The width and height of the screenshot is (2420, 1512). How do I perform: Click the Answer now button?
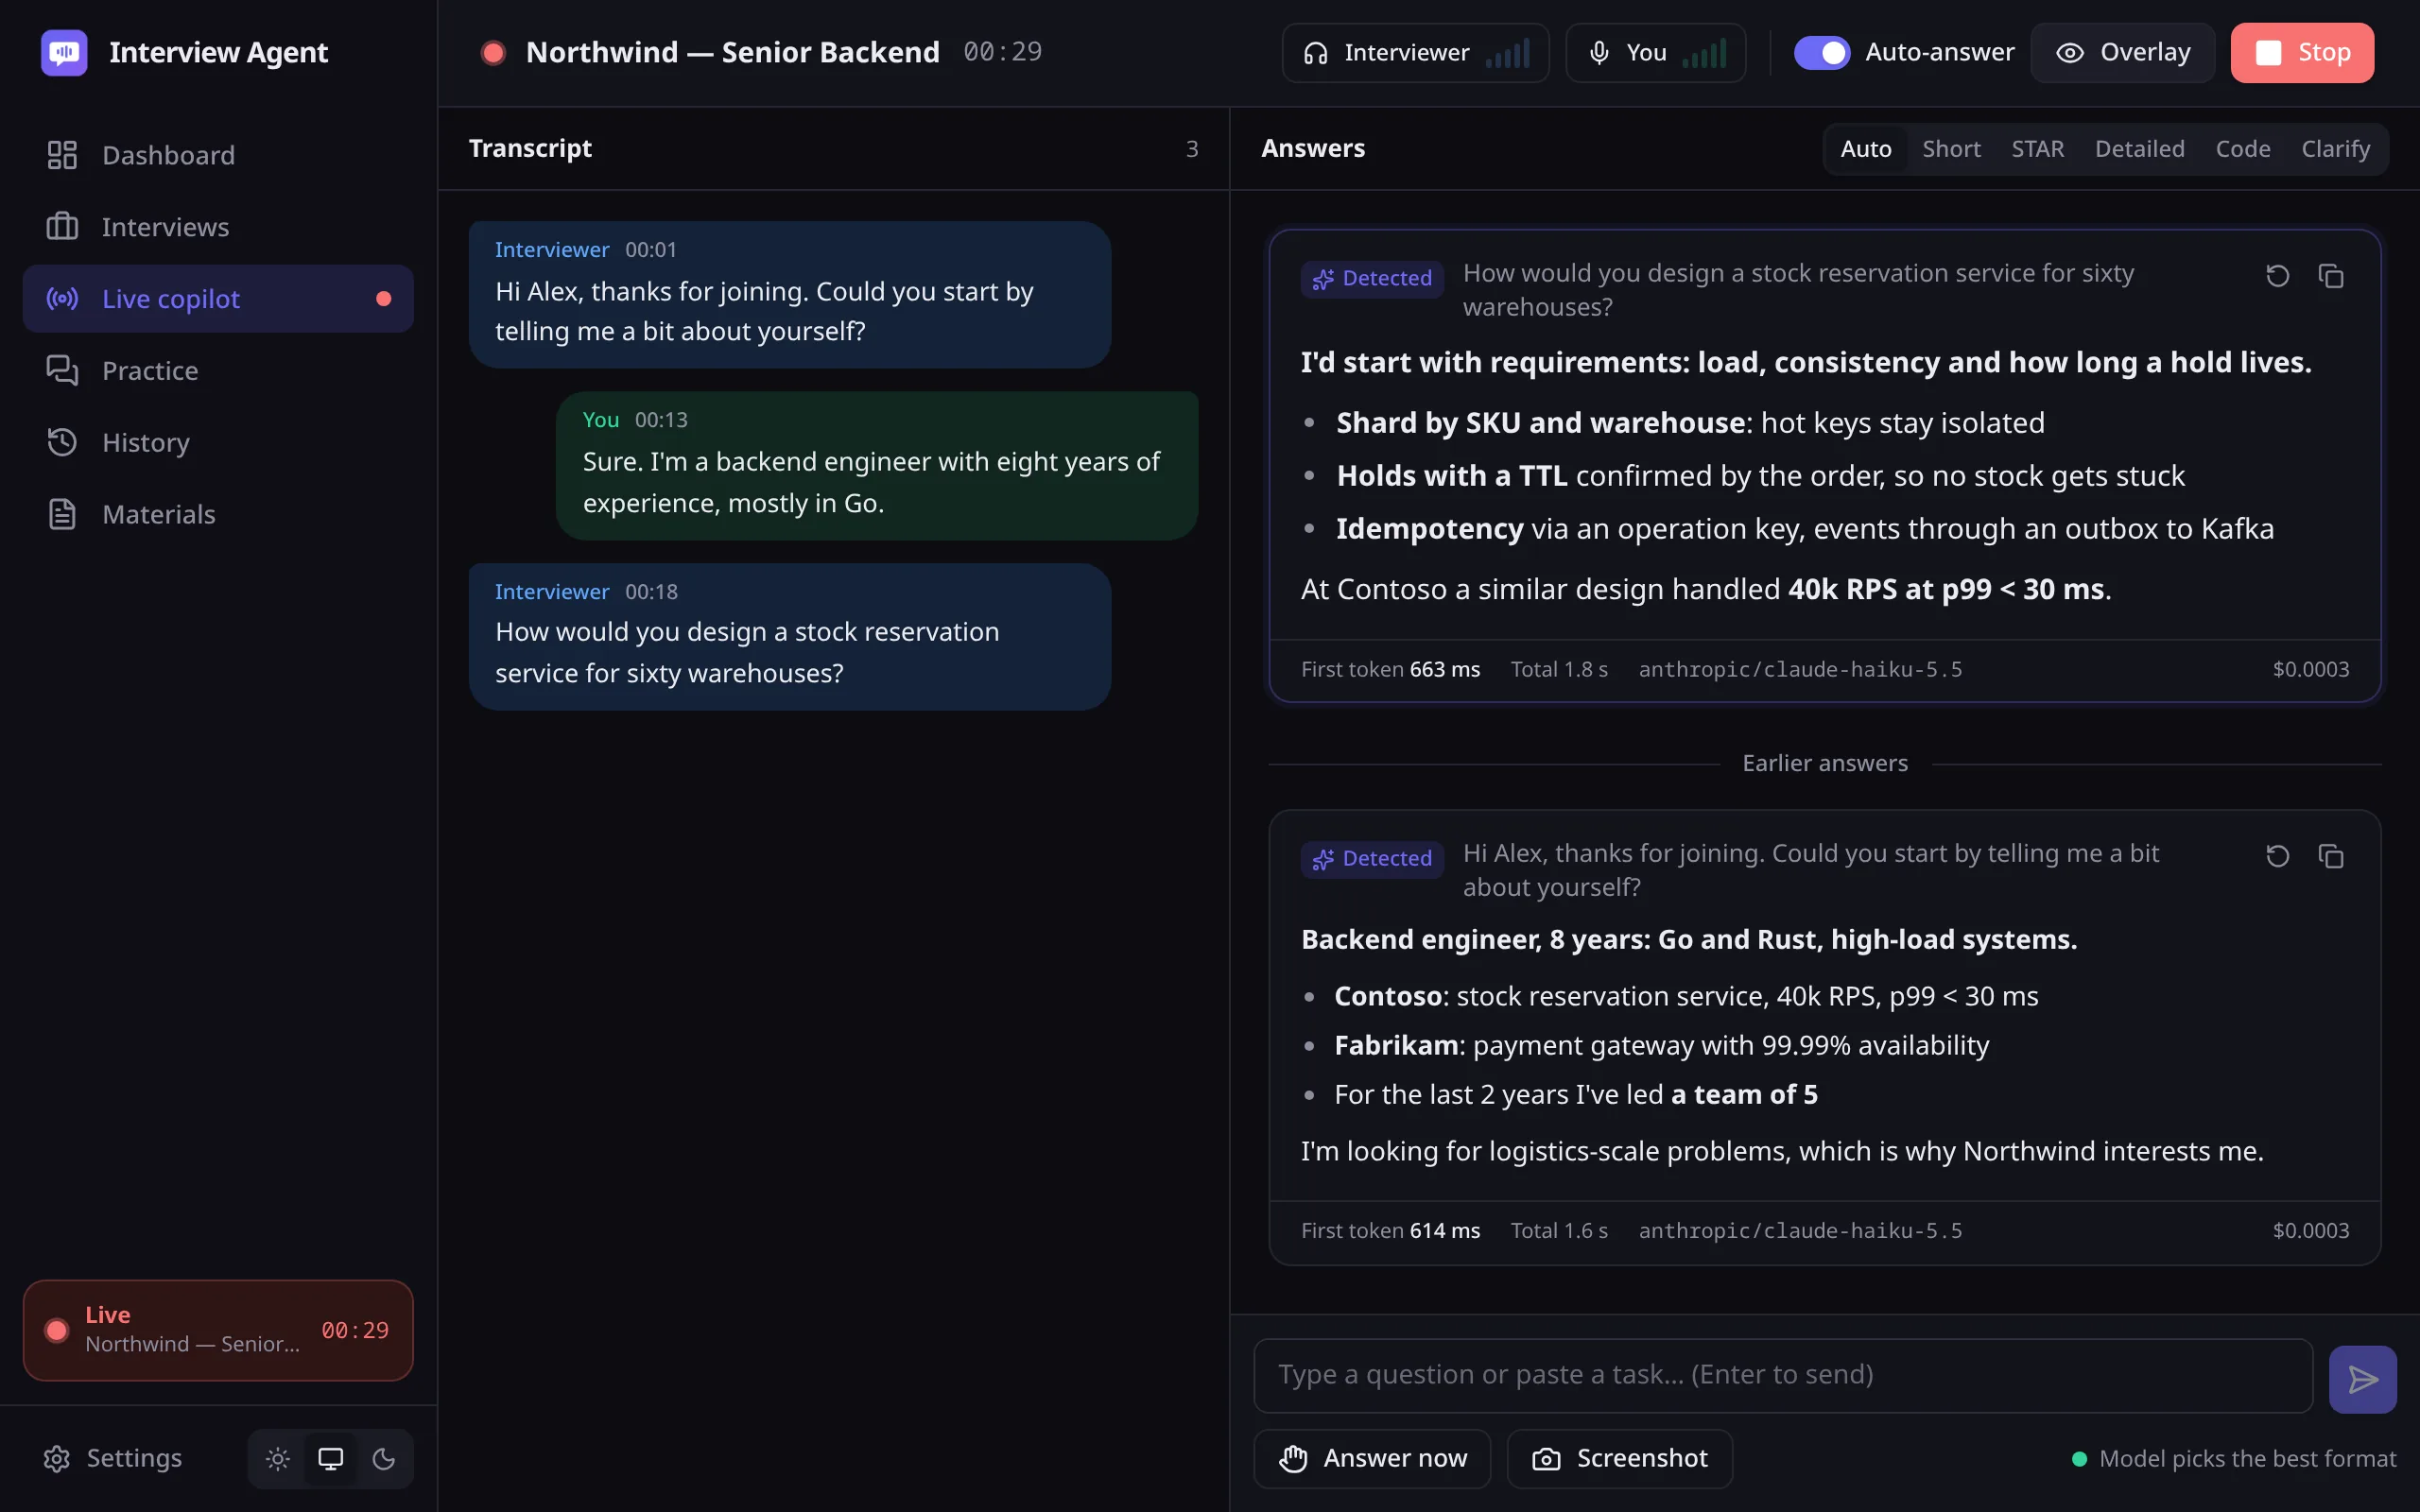[x=1372, y=1459]
